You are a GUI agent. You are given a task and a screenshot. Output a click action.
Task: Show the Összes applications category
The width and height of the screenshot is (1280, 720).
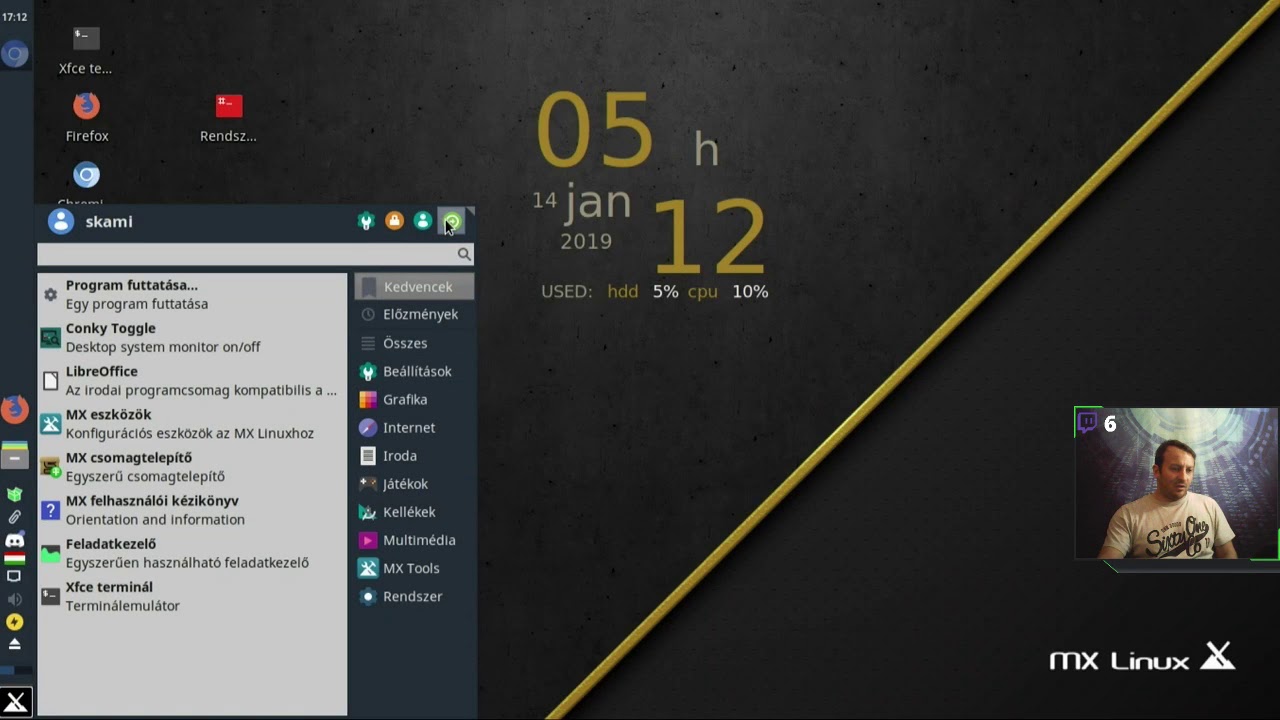414,343
